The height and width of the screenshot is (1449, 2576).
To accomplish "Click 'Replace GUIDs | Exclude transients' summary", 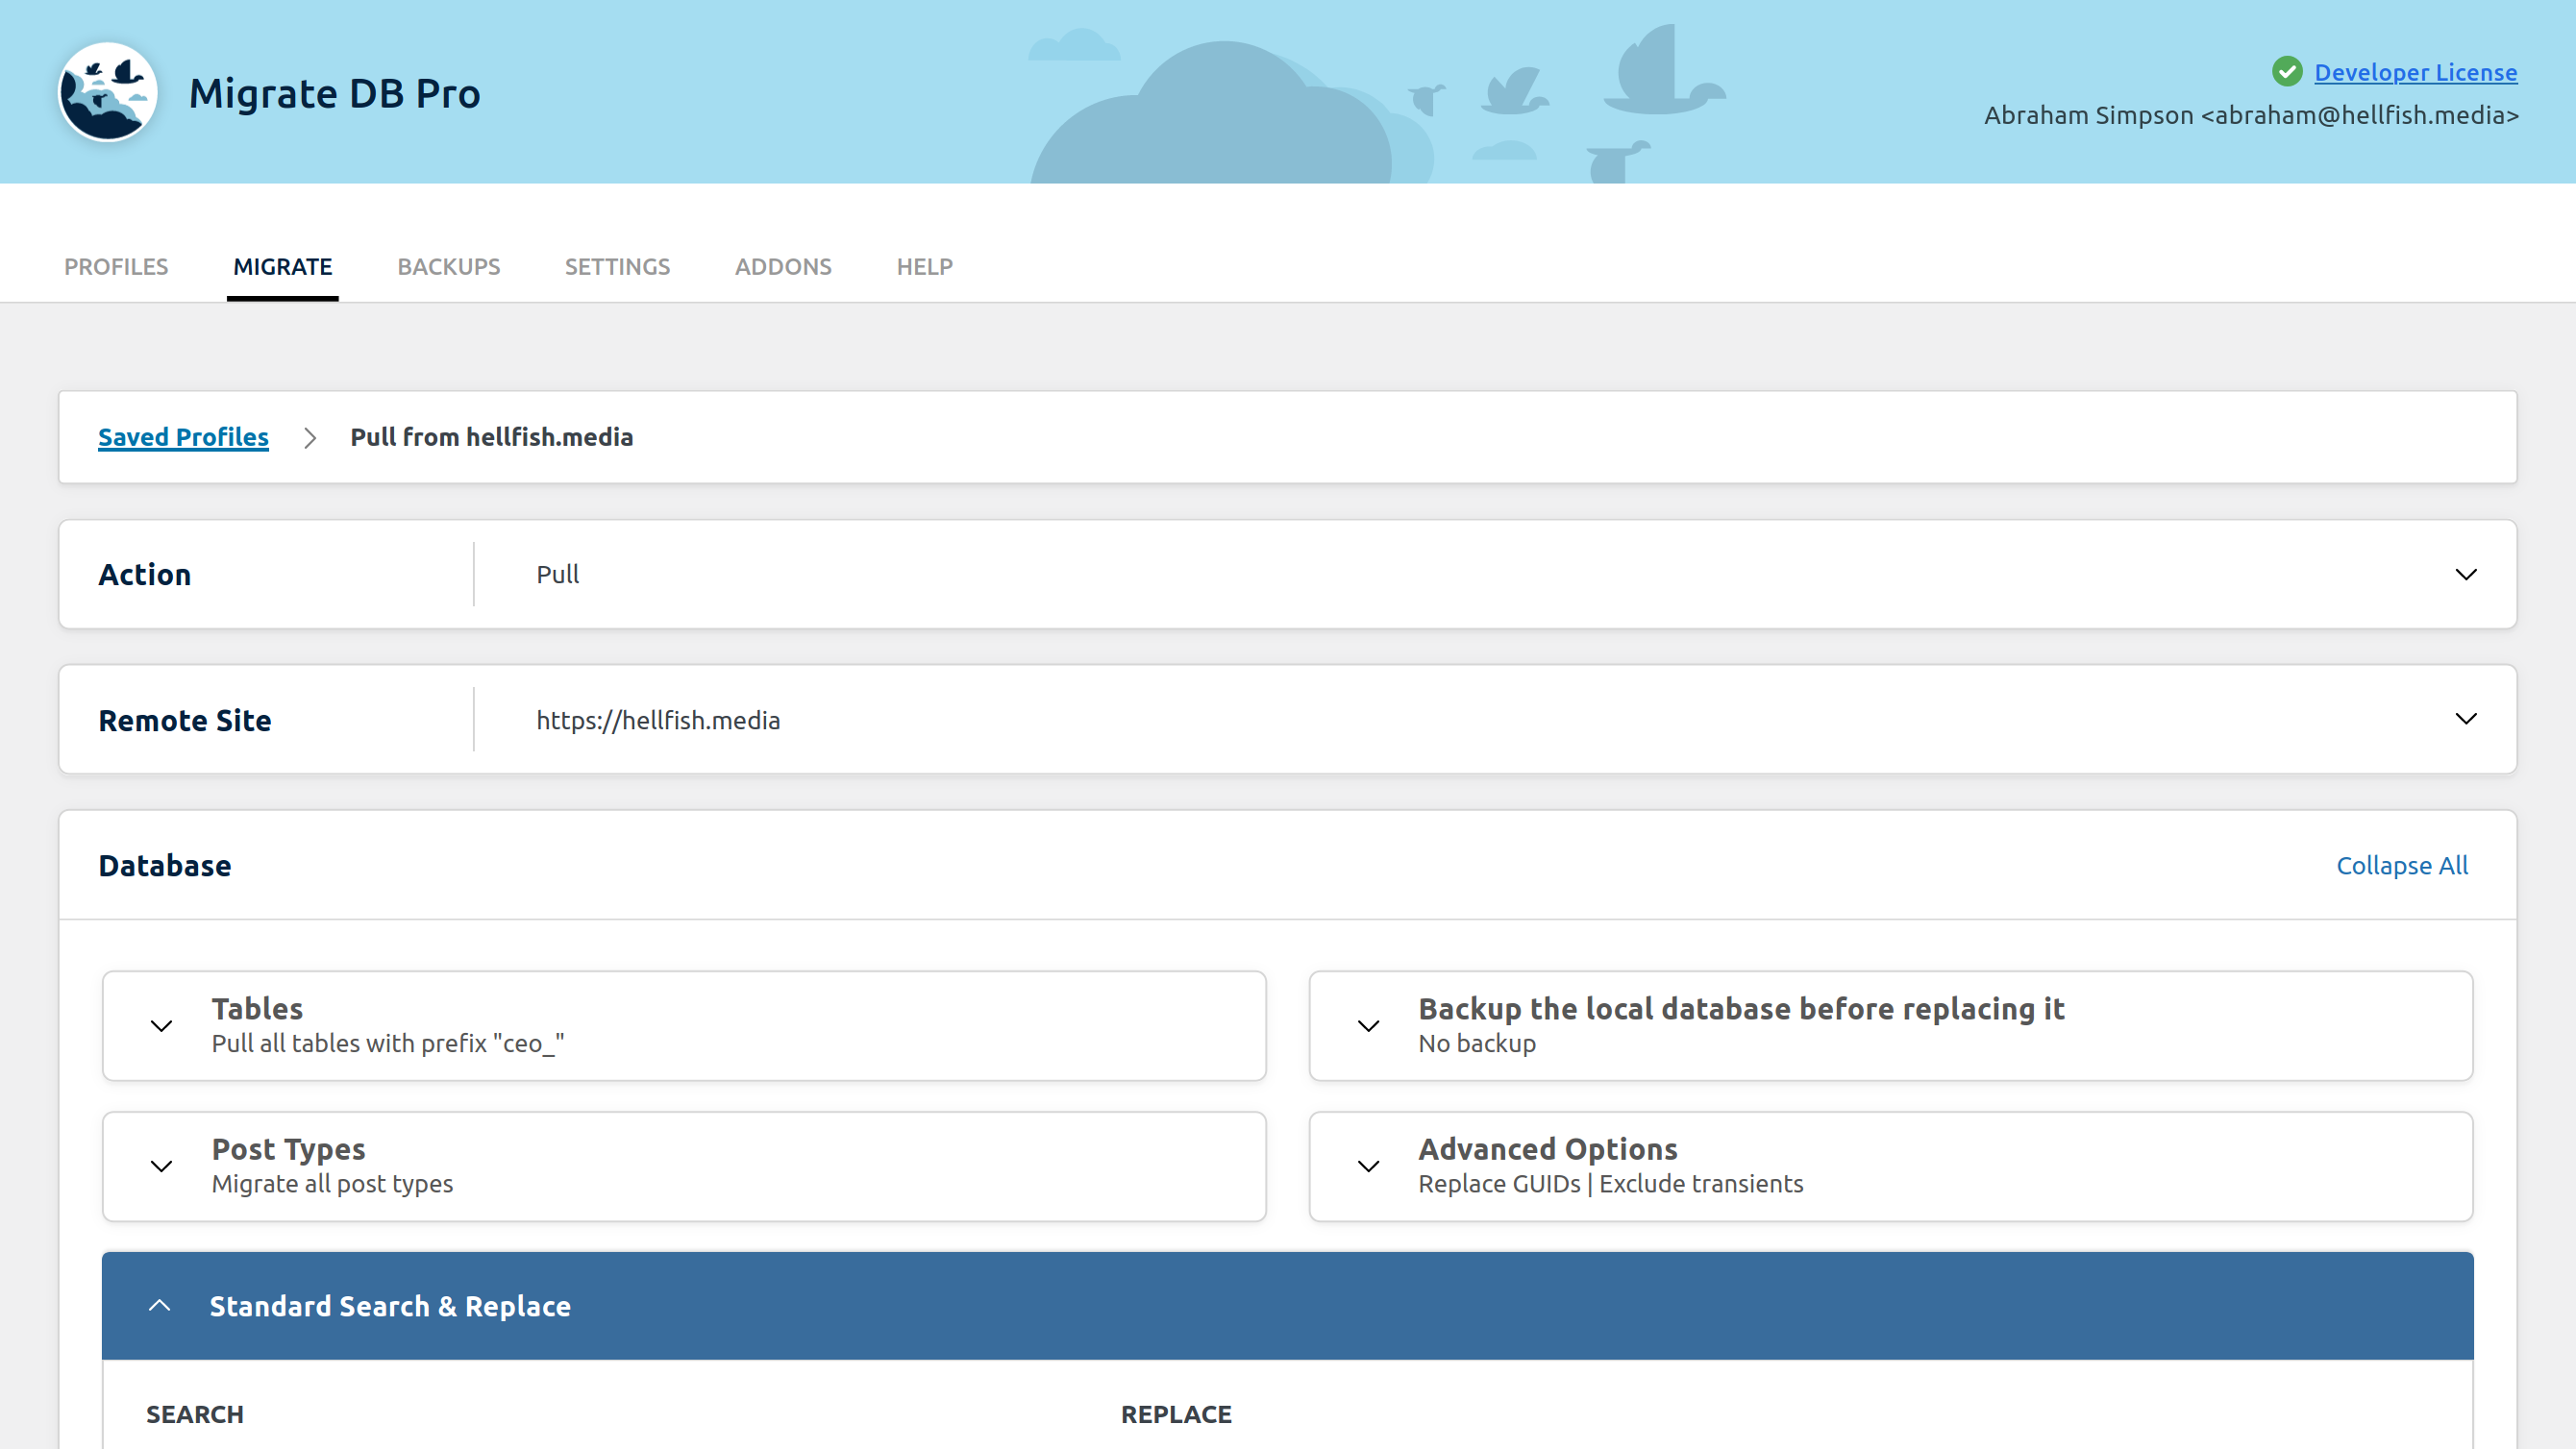I will (x=1610, y=1184).
